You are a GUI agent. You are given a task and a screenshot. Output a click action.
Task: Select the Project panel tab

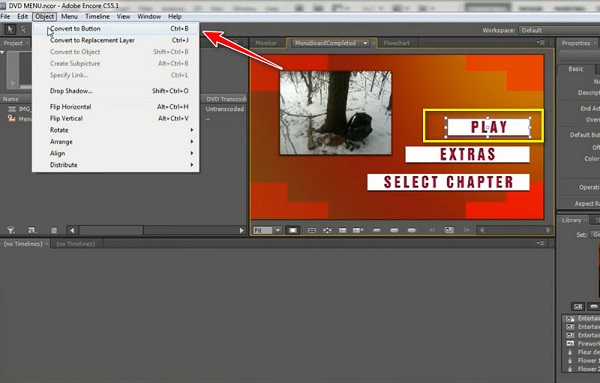click(13, 43)
